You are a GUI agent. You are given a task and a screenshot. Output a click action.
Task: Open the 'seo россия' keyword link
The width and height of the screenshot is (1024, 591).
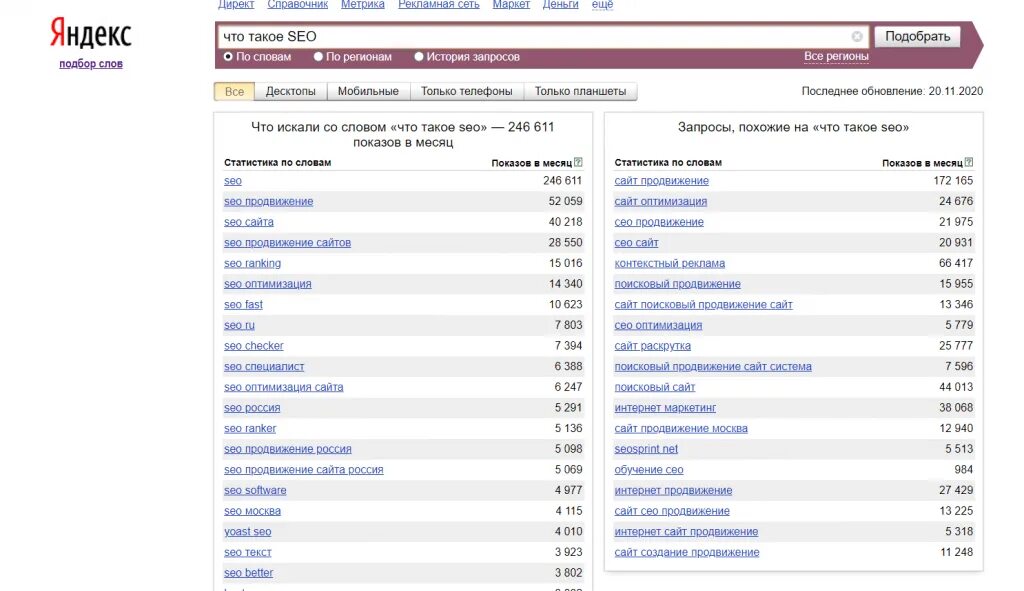pos(252,408)
